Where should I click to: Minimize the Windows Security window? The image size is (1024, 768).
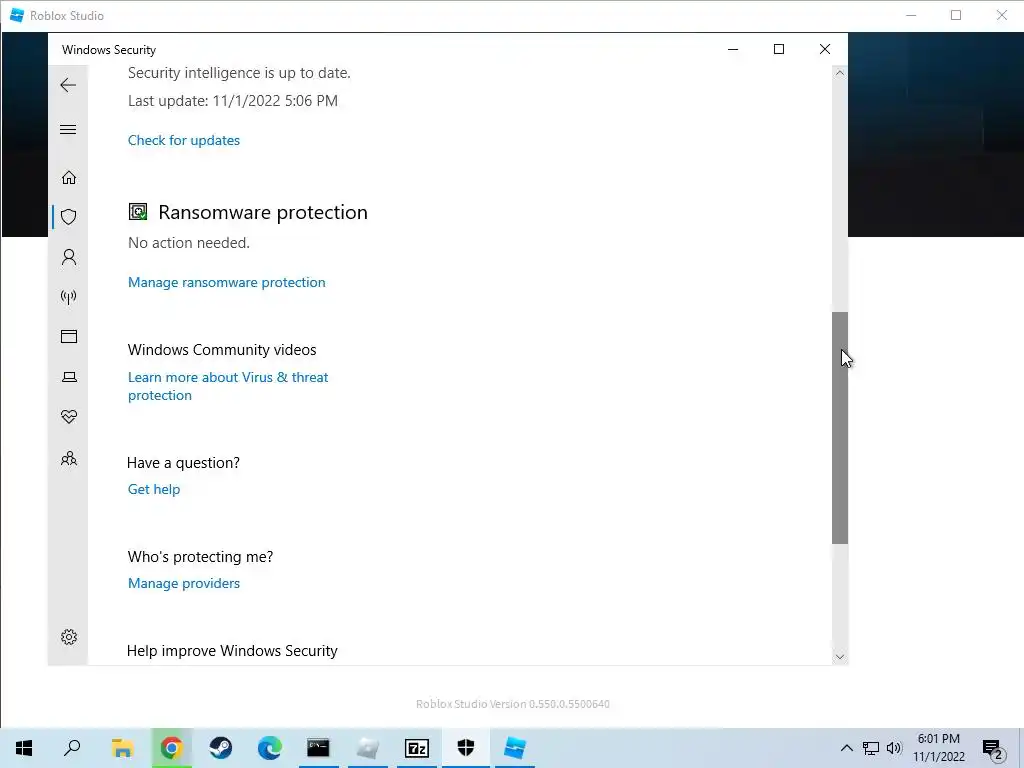click(733, 50)
